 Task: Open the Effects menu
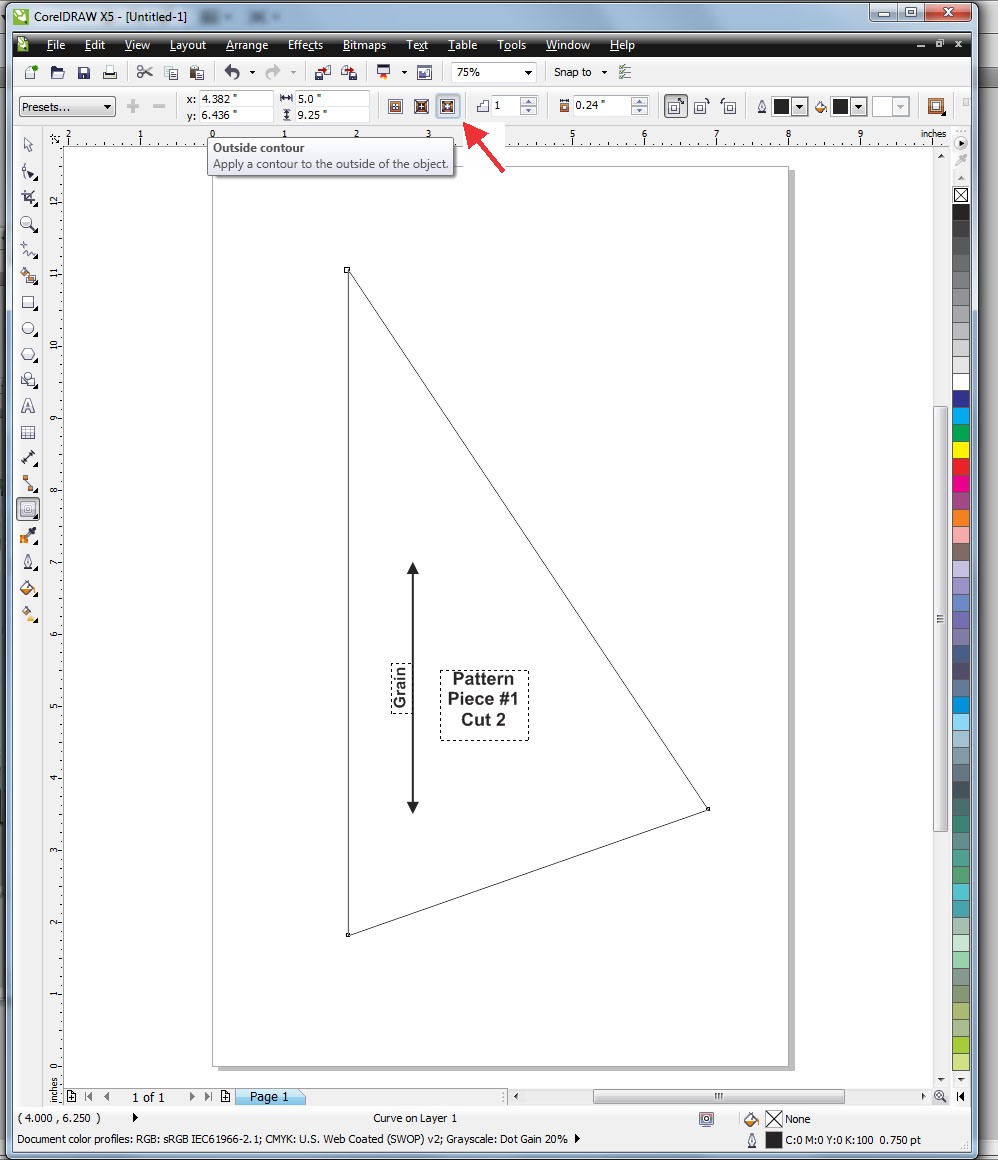pyautogui.click(x=305, y=45)
